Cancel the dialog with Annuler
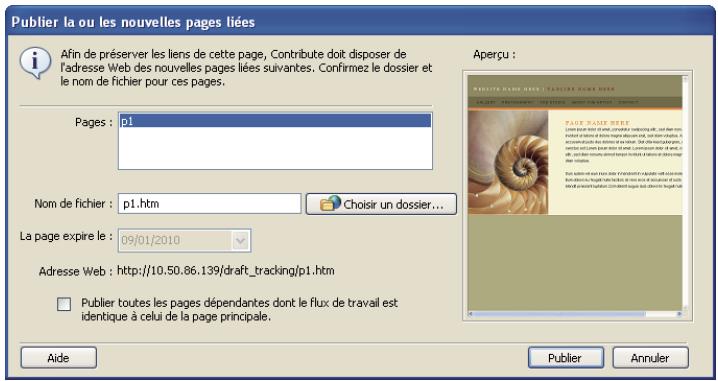 [x=650, y=358]
